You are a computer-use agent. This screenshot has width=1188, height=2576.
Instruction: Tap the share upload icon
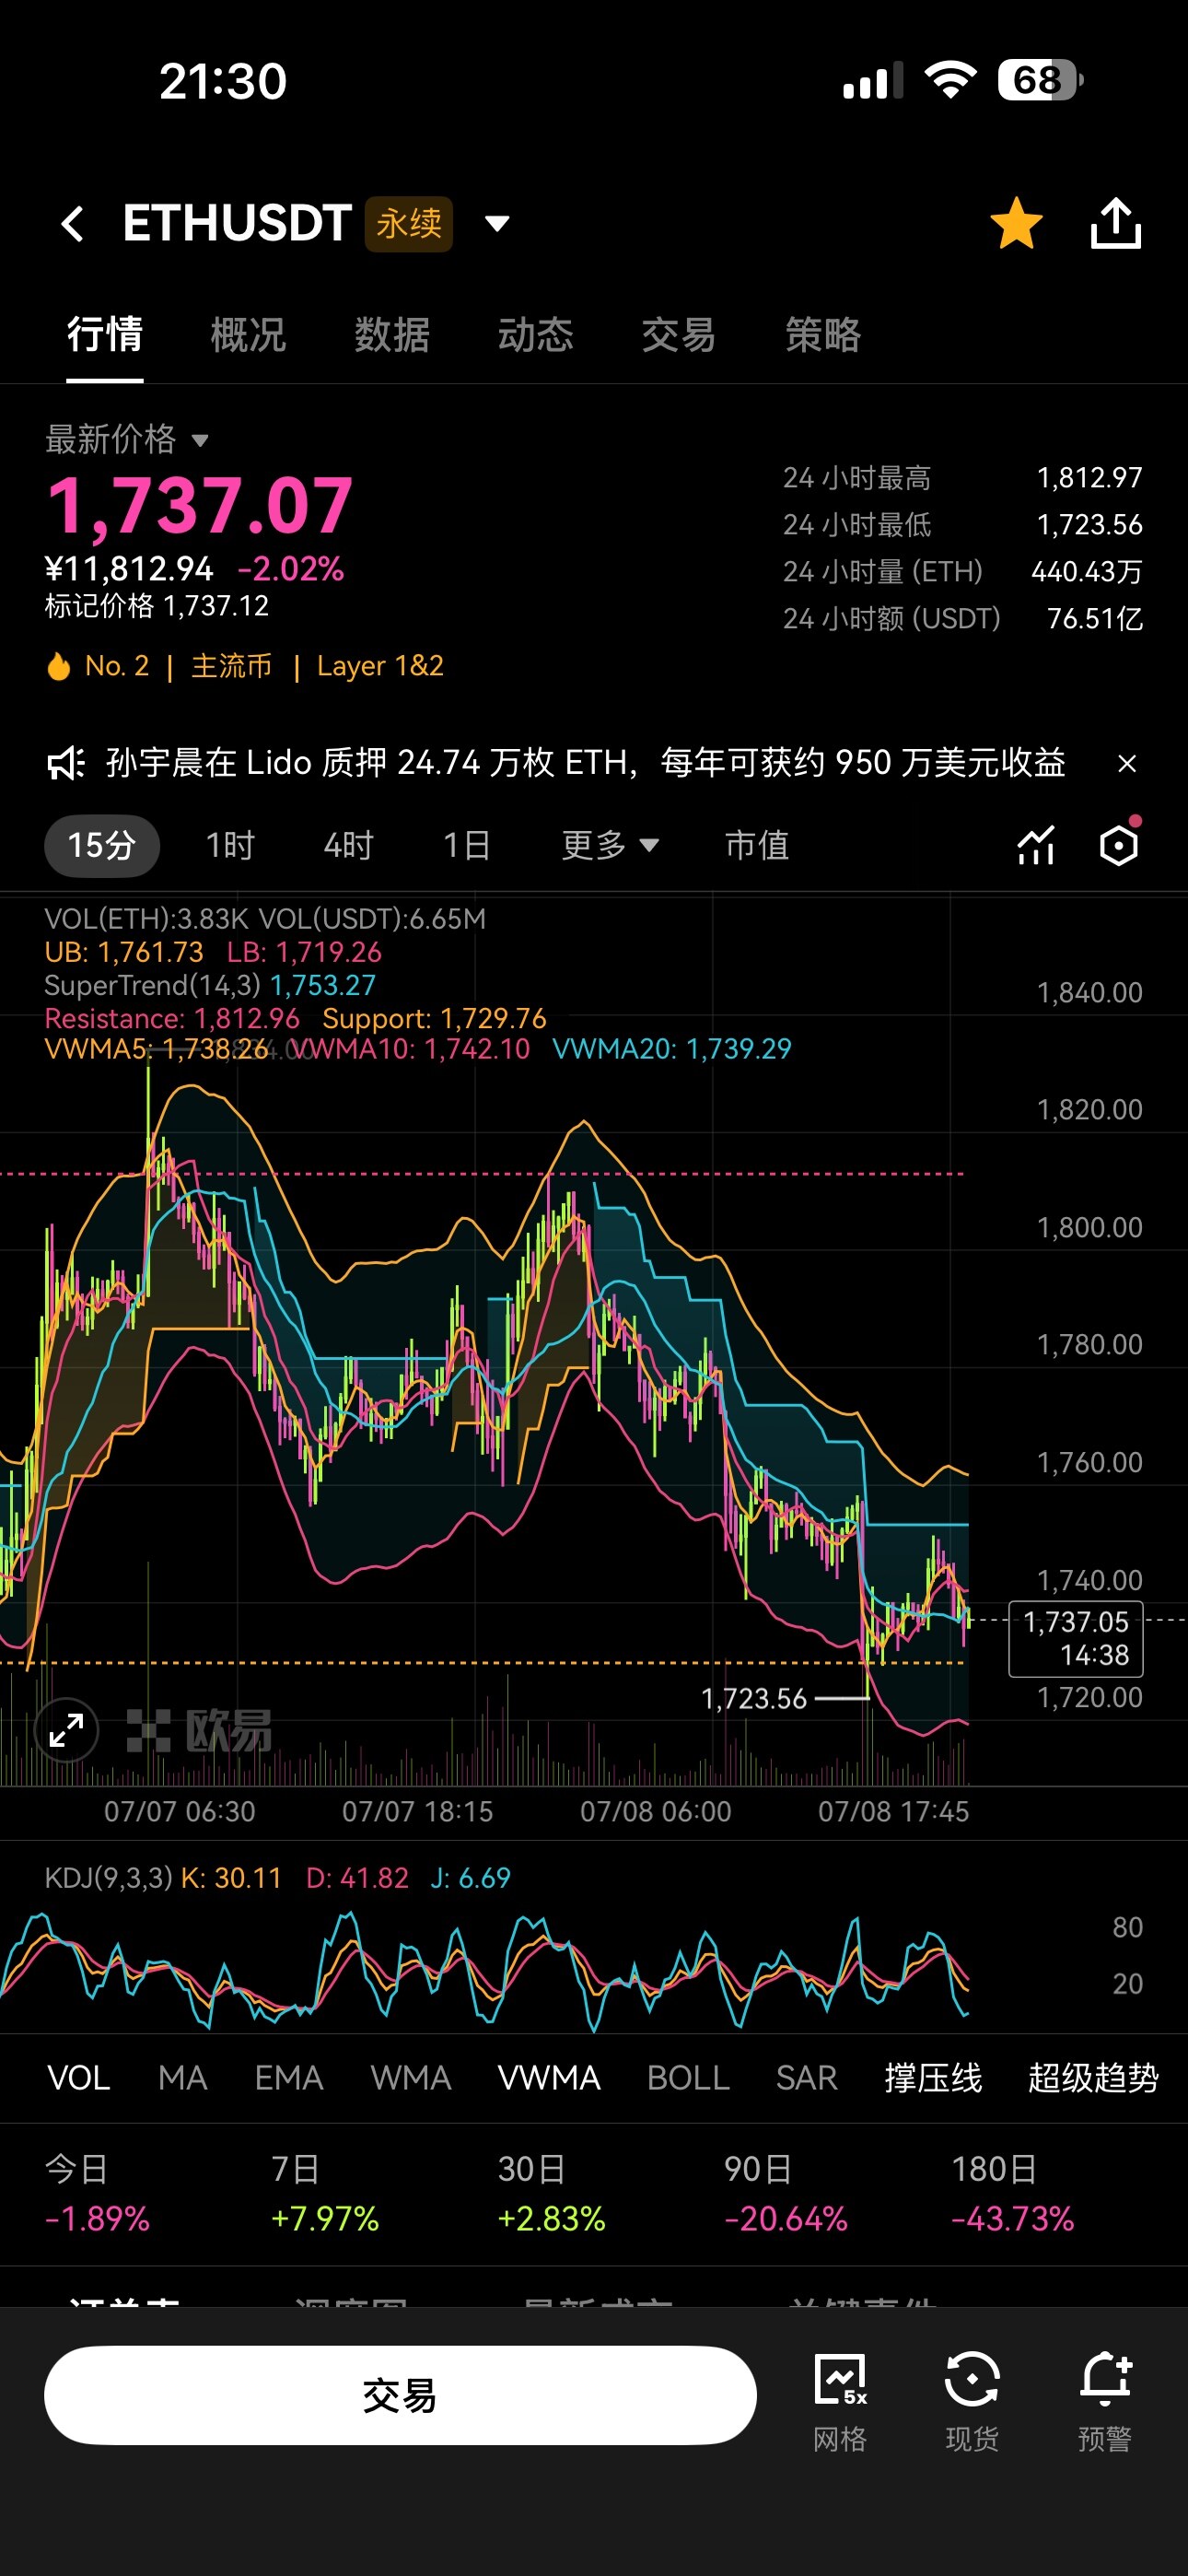1115,223
